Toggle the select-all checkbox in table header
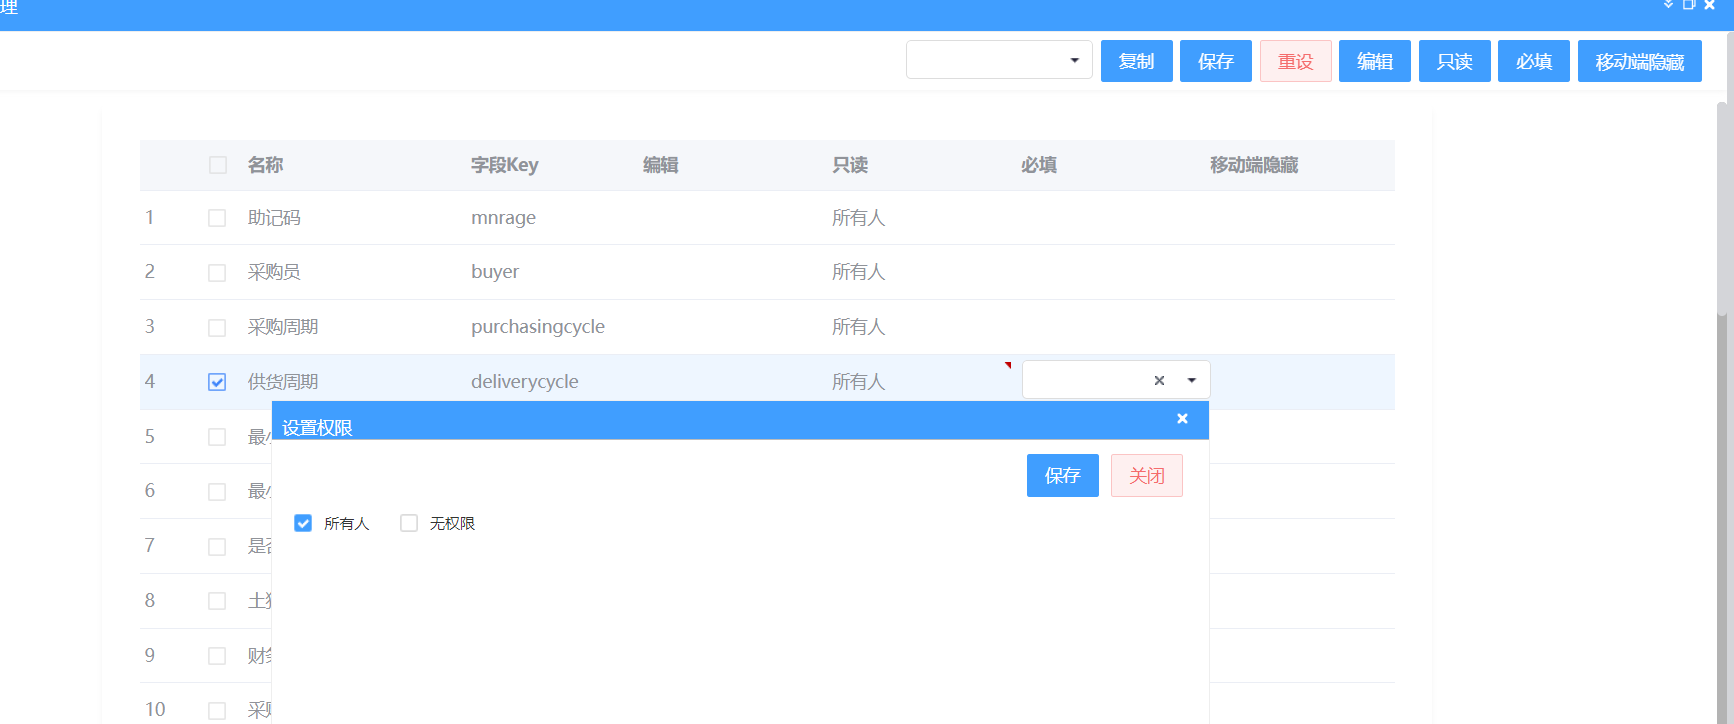Image resolution: width=1734 pixels, height=724 pixels. 217,165
